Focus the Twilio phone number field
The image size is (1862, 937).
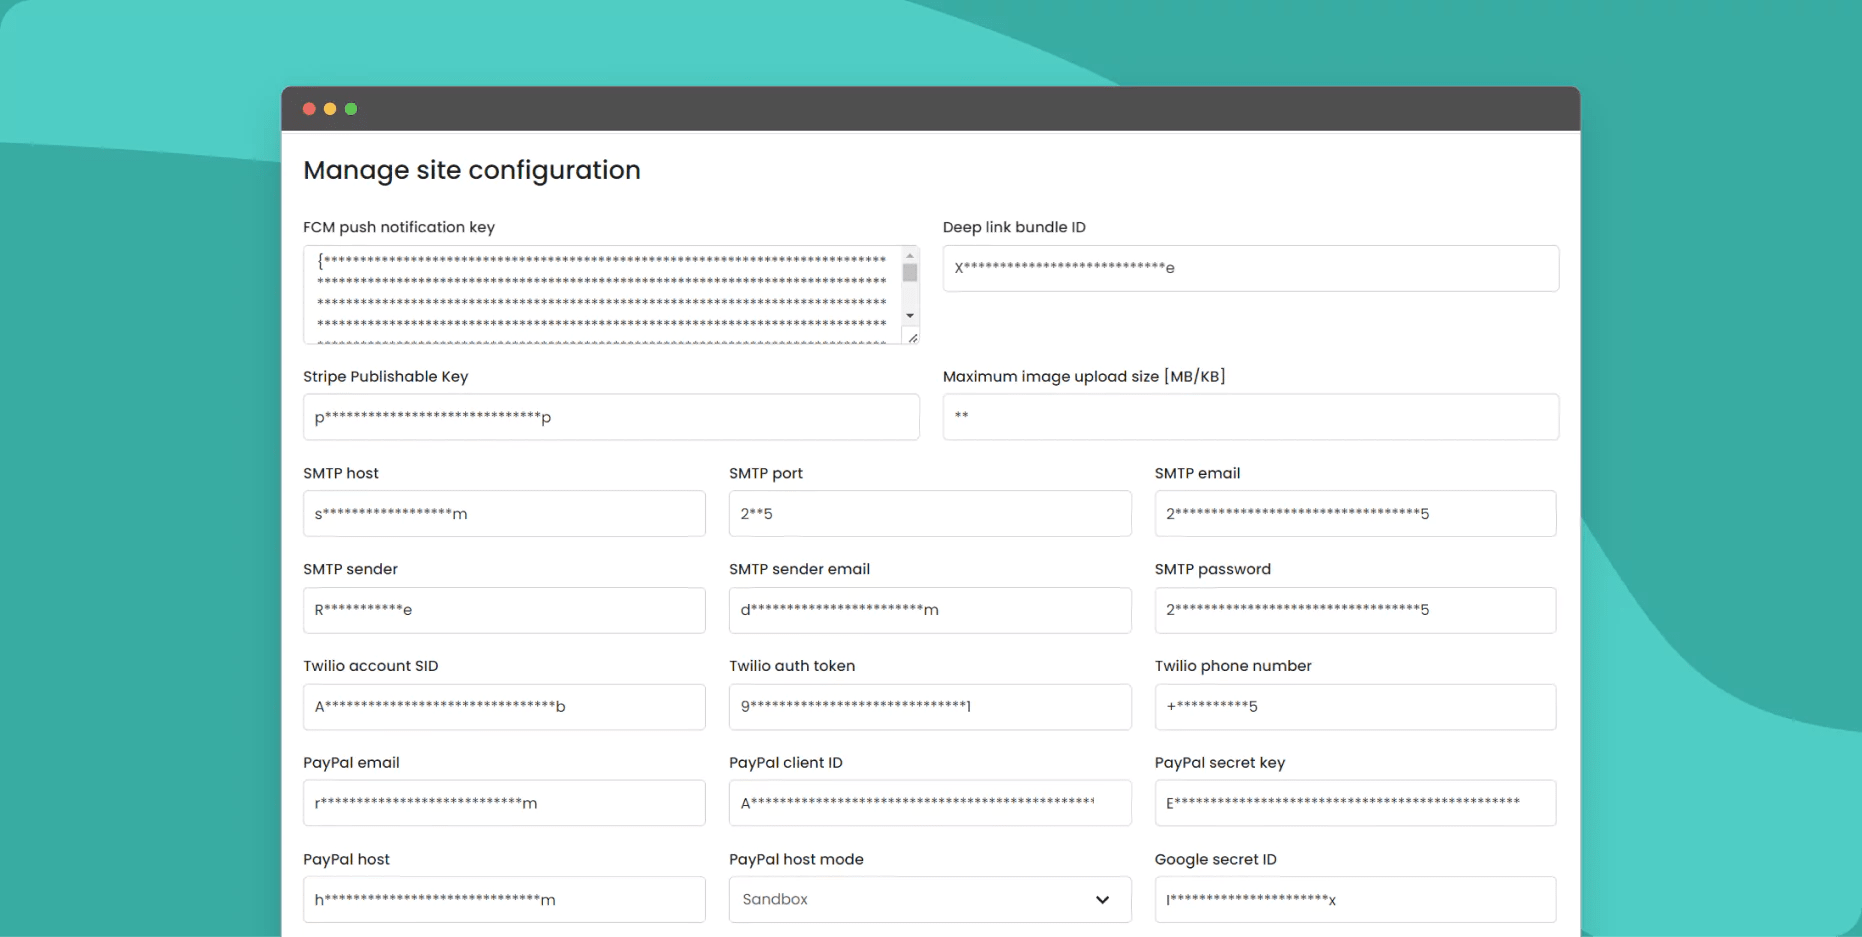click(1355, 707)
